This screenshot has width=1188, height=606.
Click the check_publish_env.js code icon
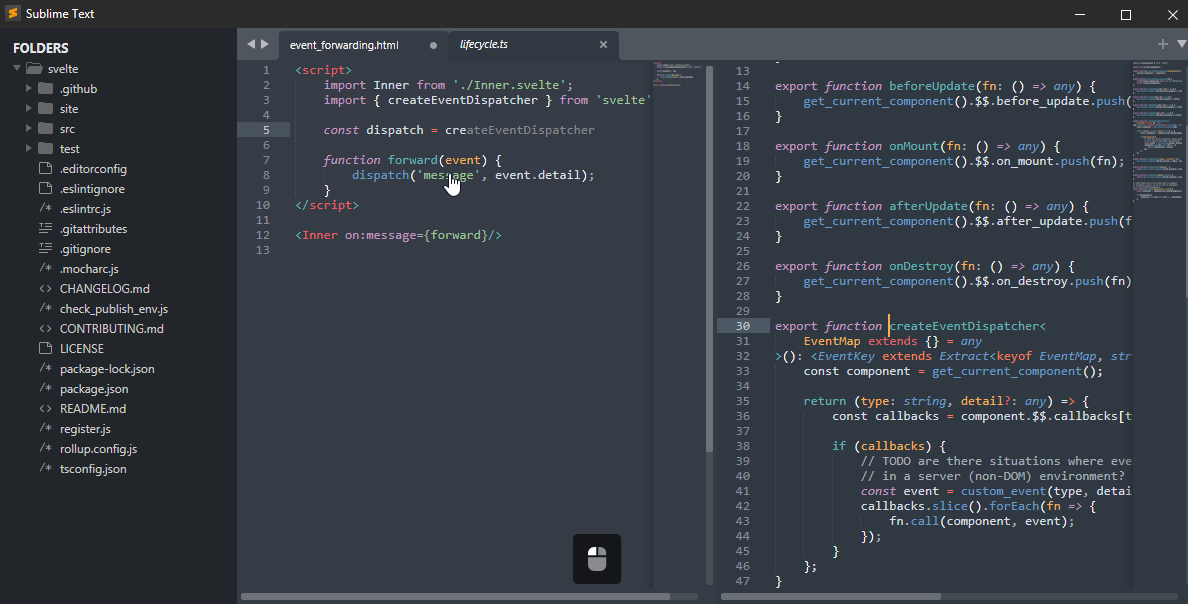(45, 308)
